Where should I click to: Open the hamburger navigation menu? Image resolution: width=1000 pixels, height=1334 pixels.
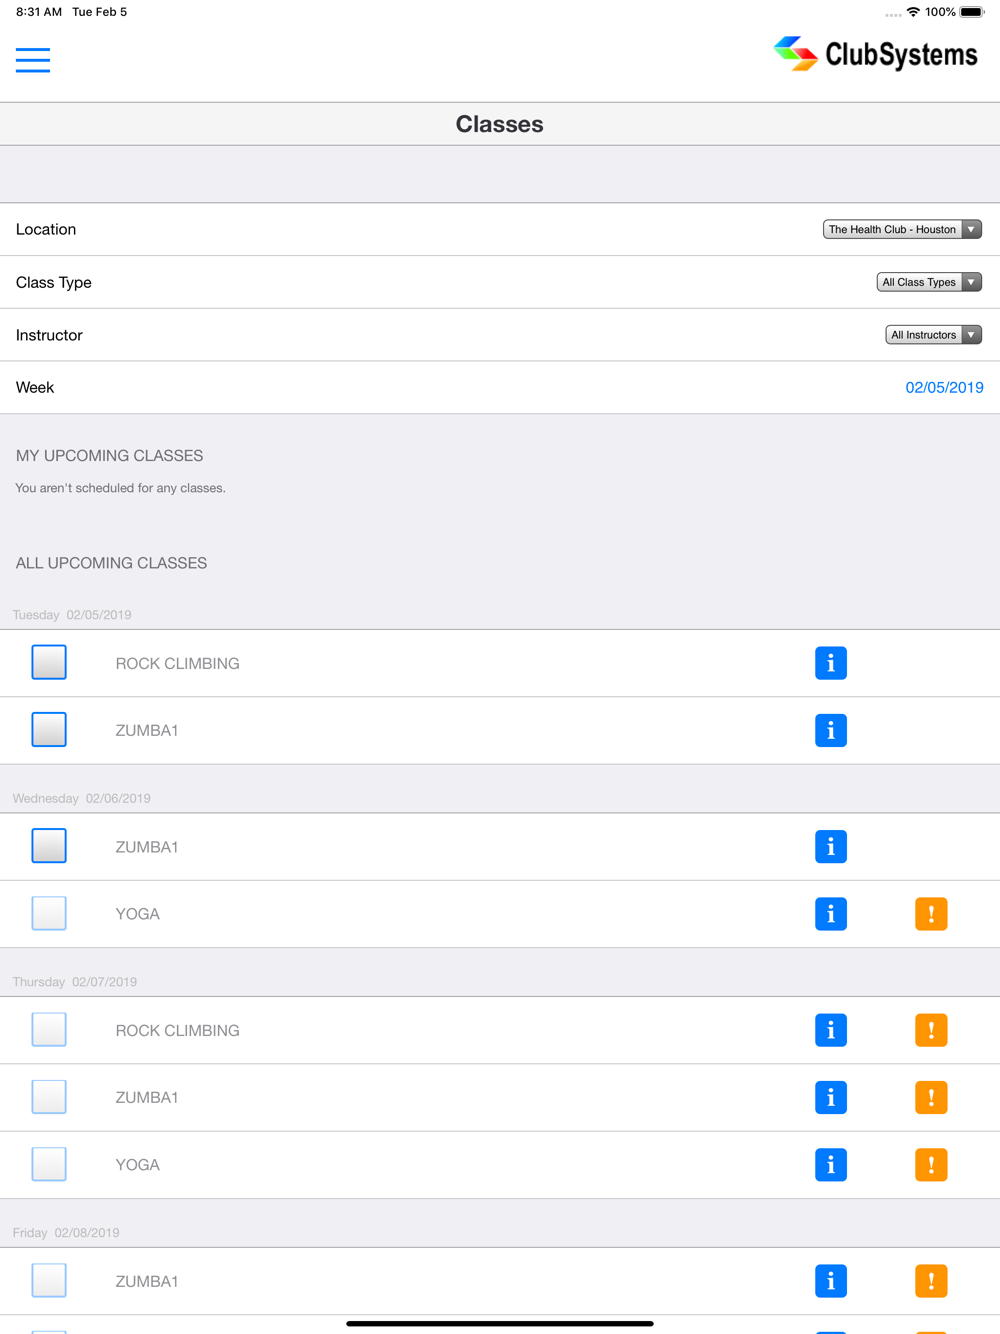(x=33, y=60)
